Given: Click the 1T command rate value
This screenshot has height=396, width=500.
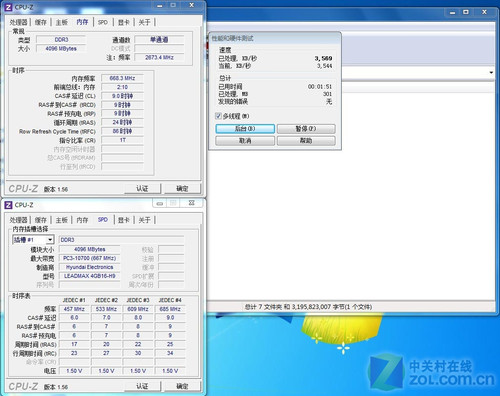Looking at the screenshot, I should (122, 140).
